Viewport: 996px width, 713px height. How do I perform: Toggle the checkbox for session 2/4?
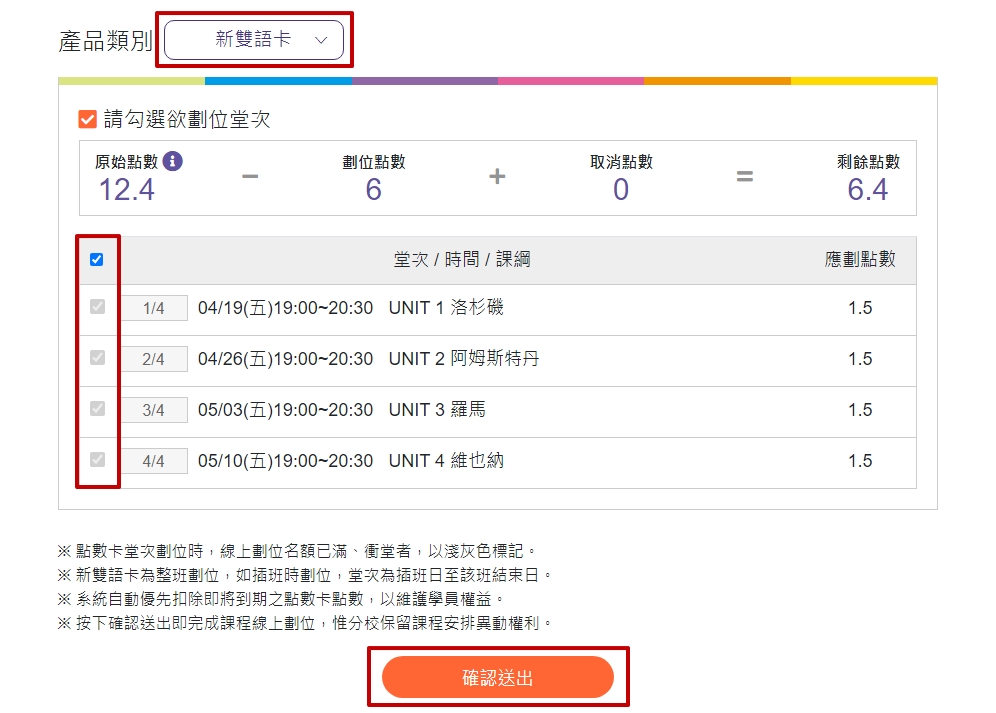click(97, 358)
